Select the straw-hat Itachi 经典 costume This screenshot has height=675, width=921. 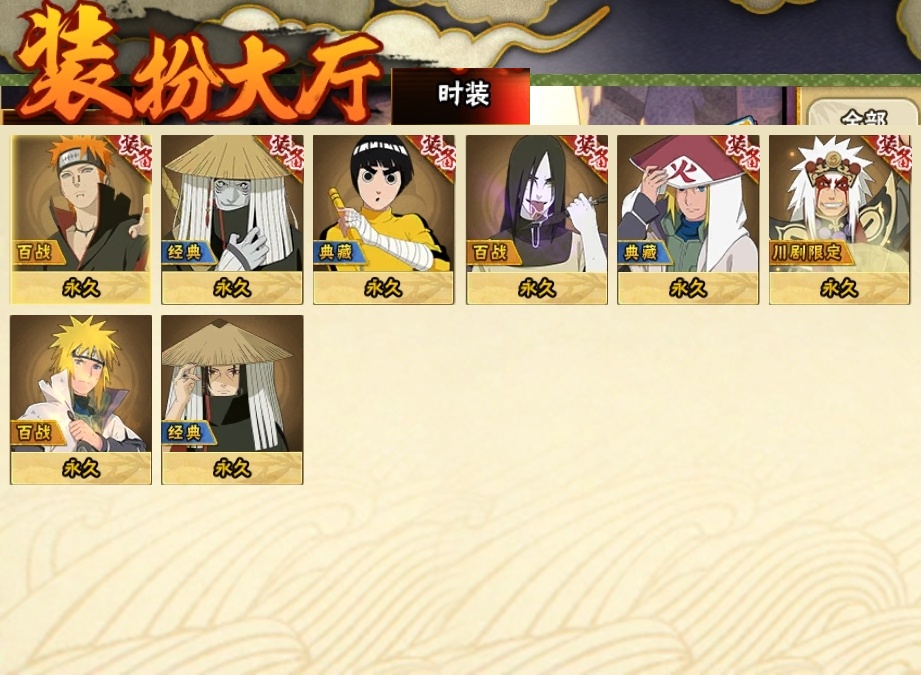click(233, 400)
